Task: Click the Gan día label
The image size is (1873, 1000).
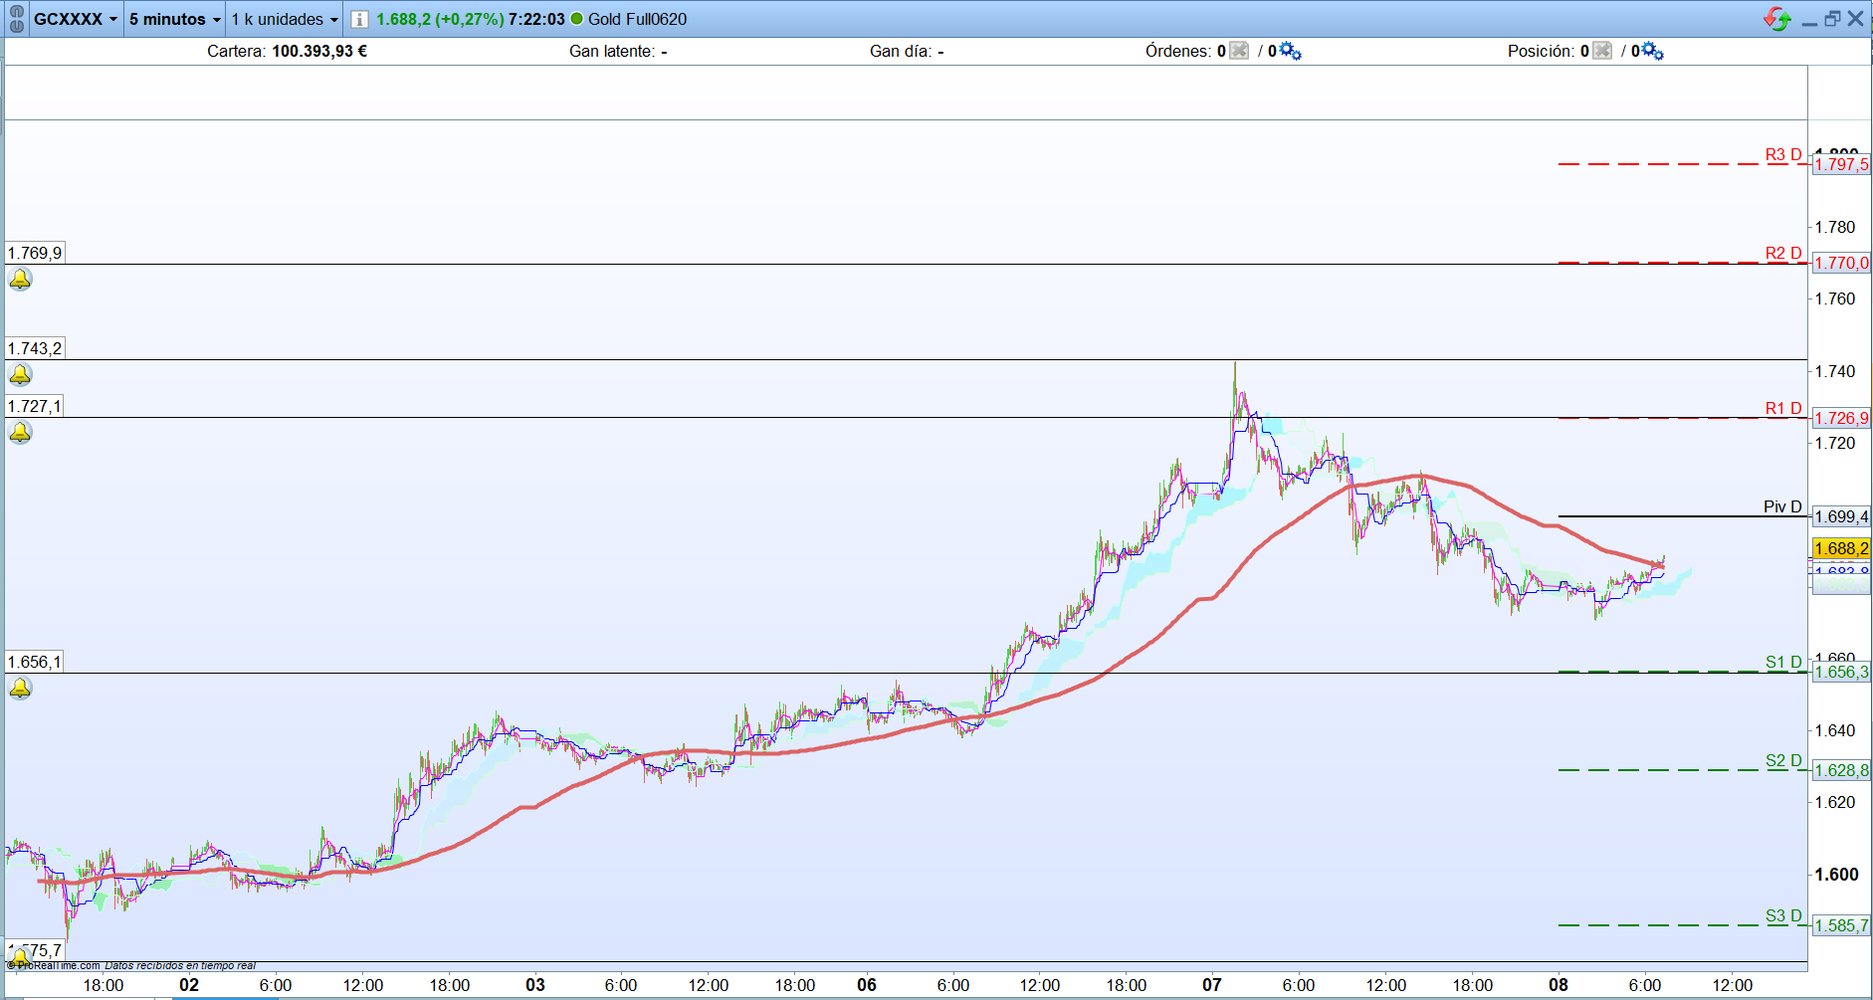Action: (x=901, y=51)
